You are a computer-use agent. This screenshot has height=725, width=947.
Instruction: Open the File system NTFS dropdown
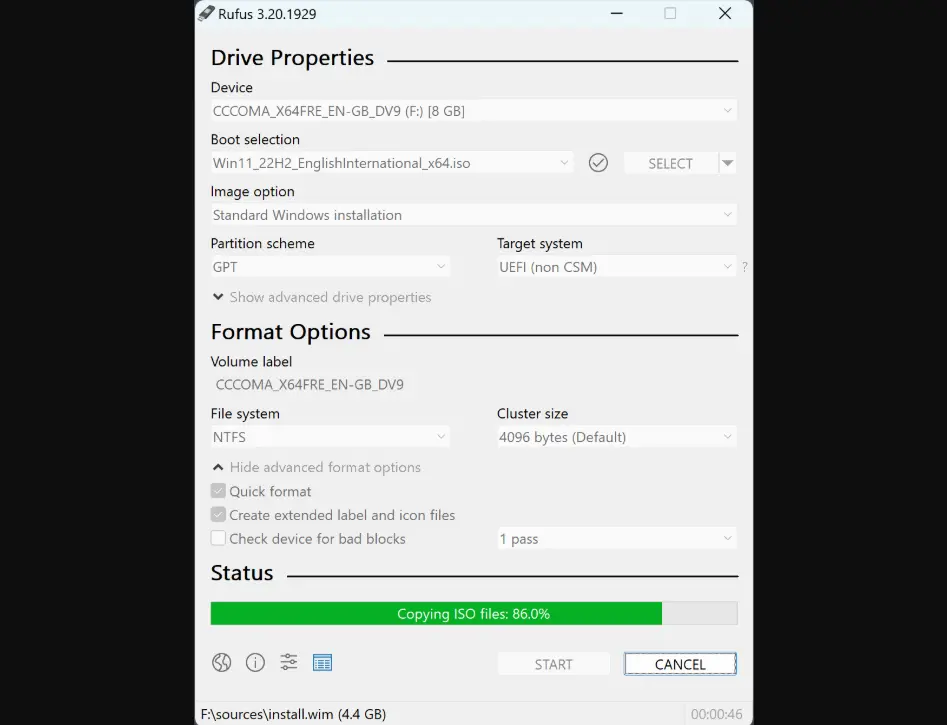pyautogui.click(x=329, y=437)
